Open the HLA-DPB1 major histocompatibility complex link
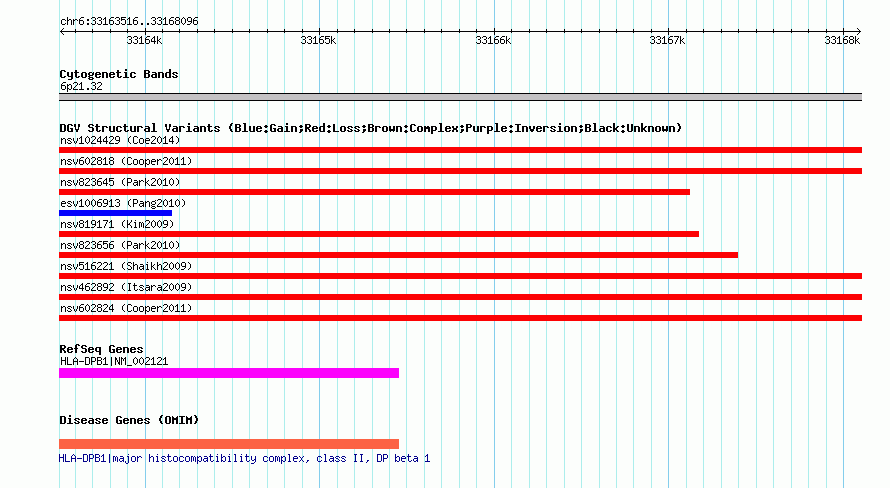The height and width of the screenshot is (488, 890). click(x=245, y=458)
